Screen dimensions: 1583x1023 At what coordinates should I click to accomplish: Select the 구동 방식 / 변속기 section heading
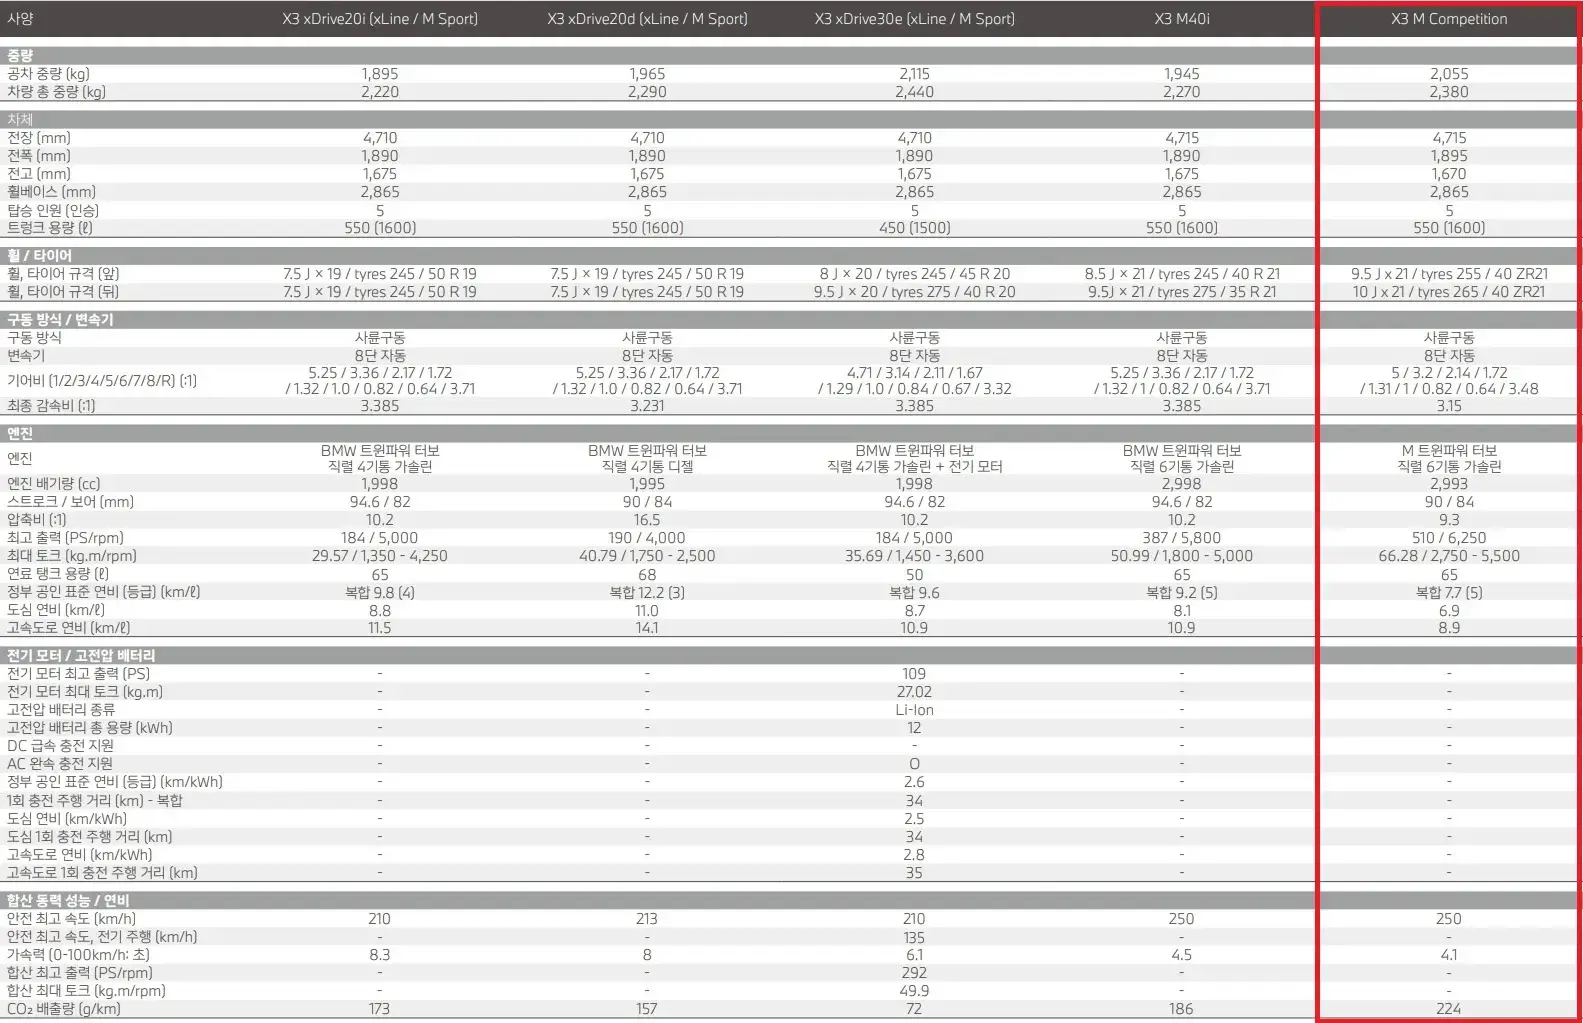coord(60,320)
